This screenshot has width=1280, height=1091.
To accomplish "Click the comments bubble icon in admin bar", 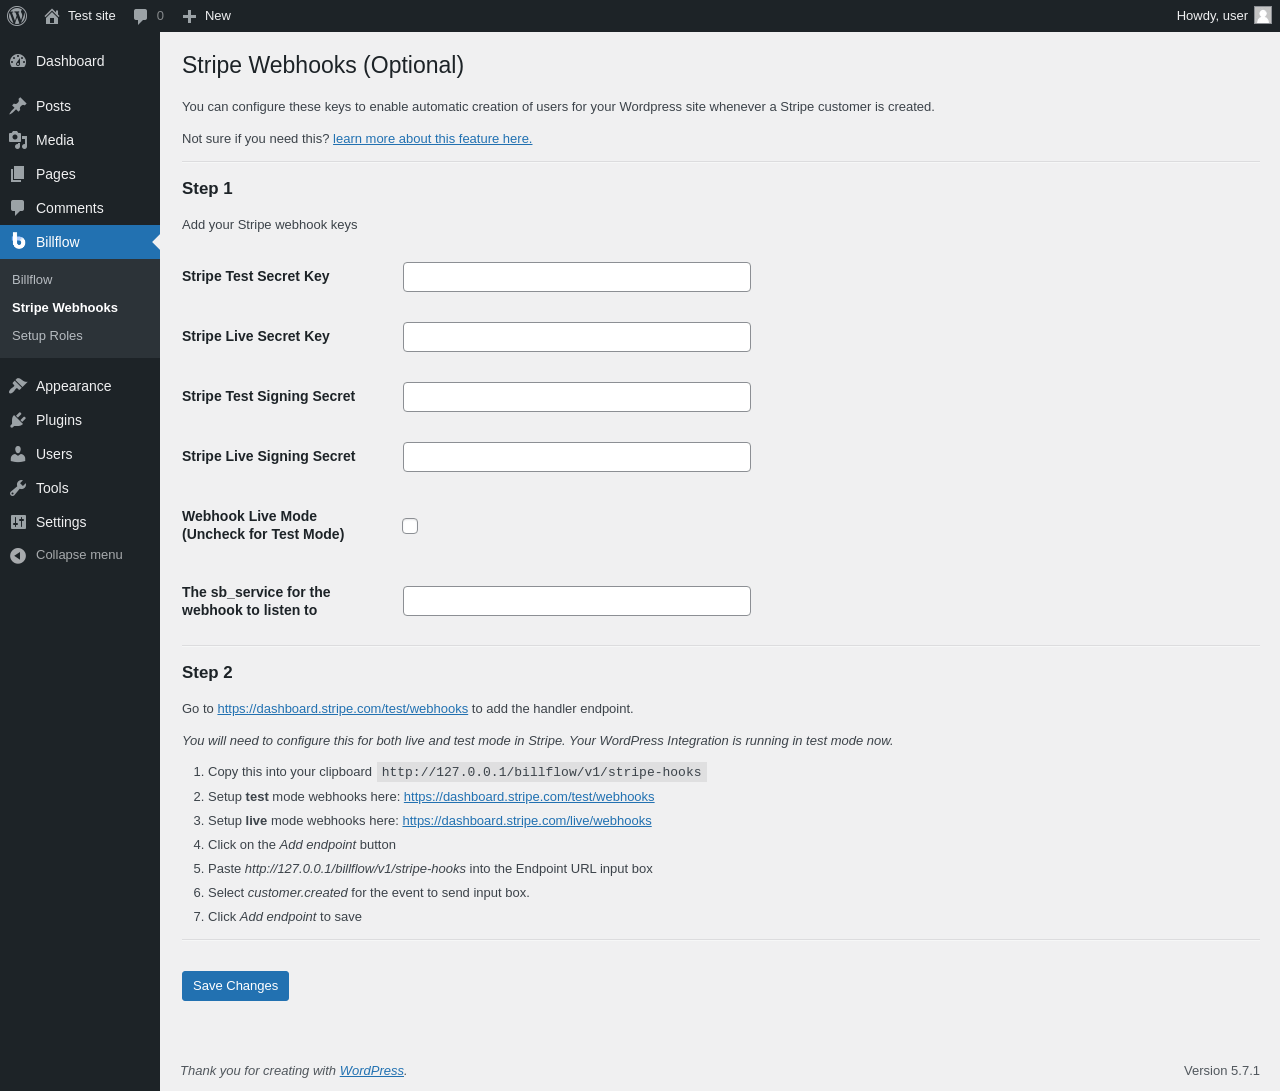I will click(x=141, y=16).
